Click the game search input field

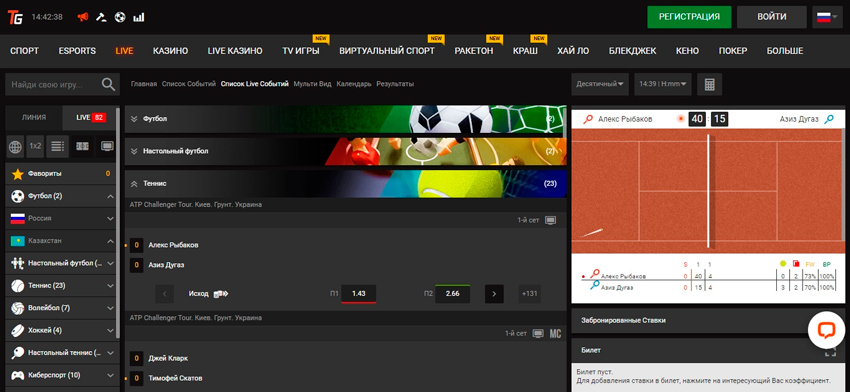53,85
